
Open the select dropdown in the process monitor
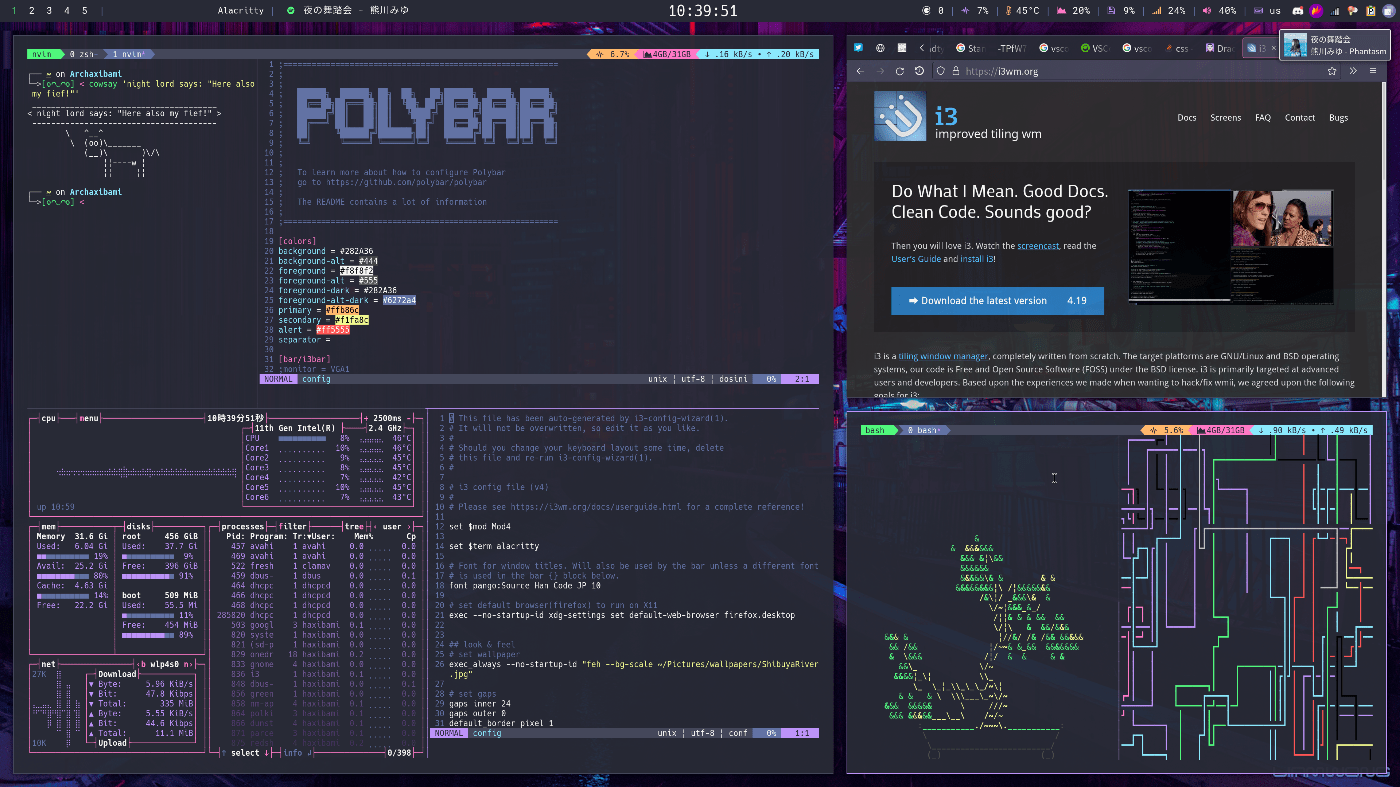coord(248,752)
